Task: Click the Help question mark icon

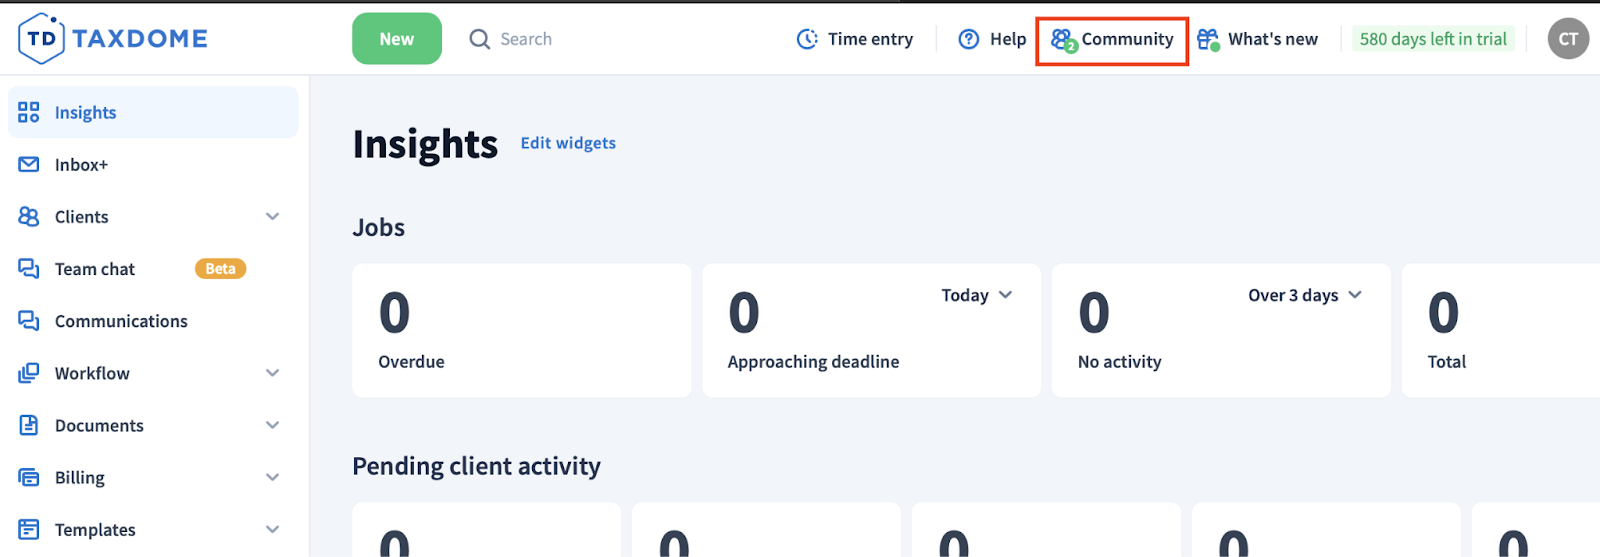Action: point(968,39)
